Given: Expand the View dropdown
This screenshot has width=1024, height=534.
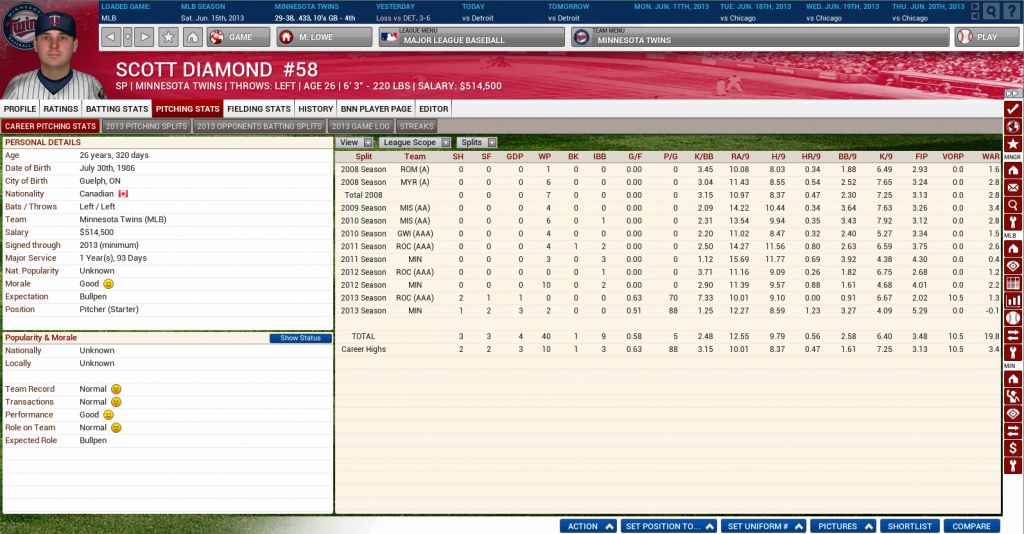Looking at the screenshot, I should [349, 143].
